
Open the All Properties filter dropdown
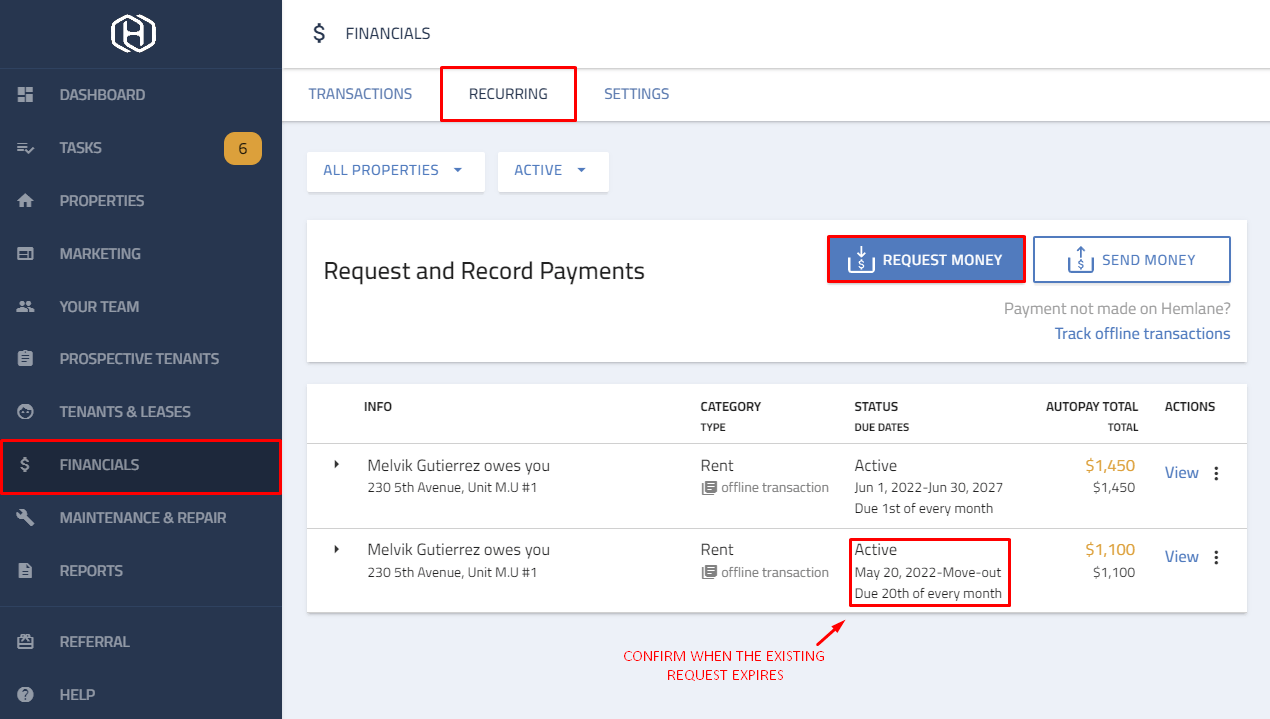click(x=395, y=170)
